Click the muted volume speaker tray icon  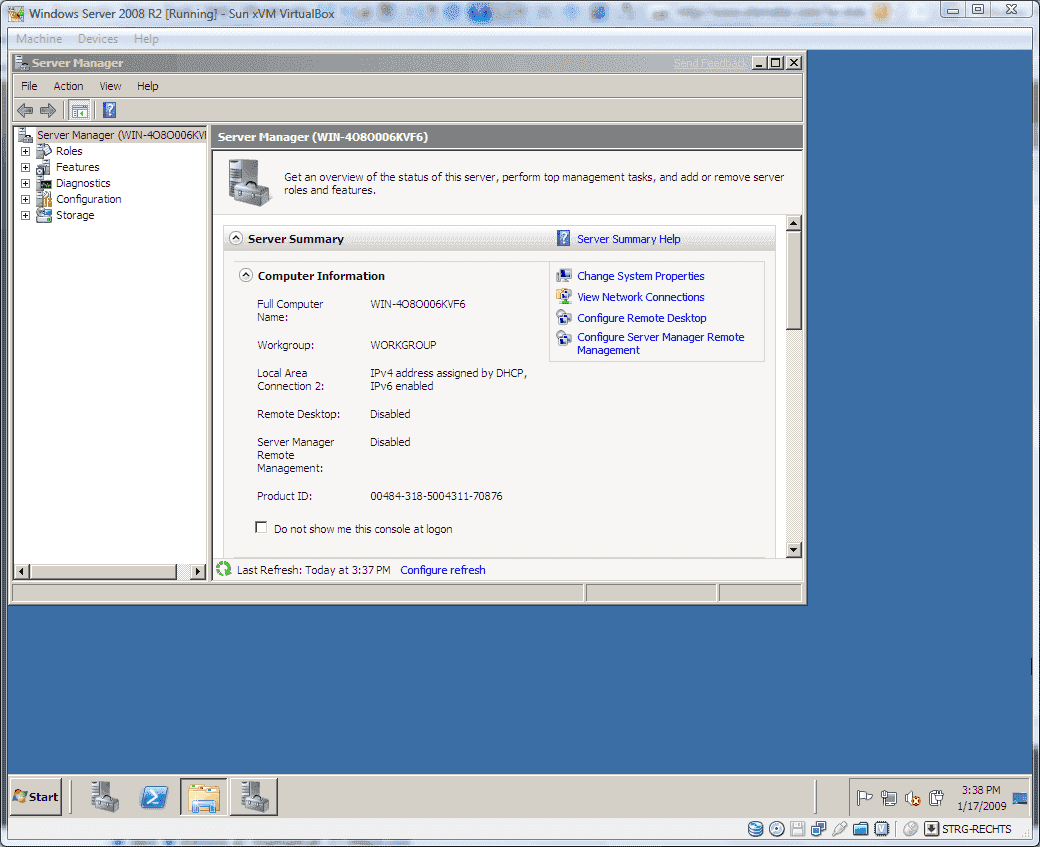pos(913,799)
